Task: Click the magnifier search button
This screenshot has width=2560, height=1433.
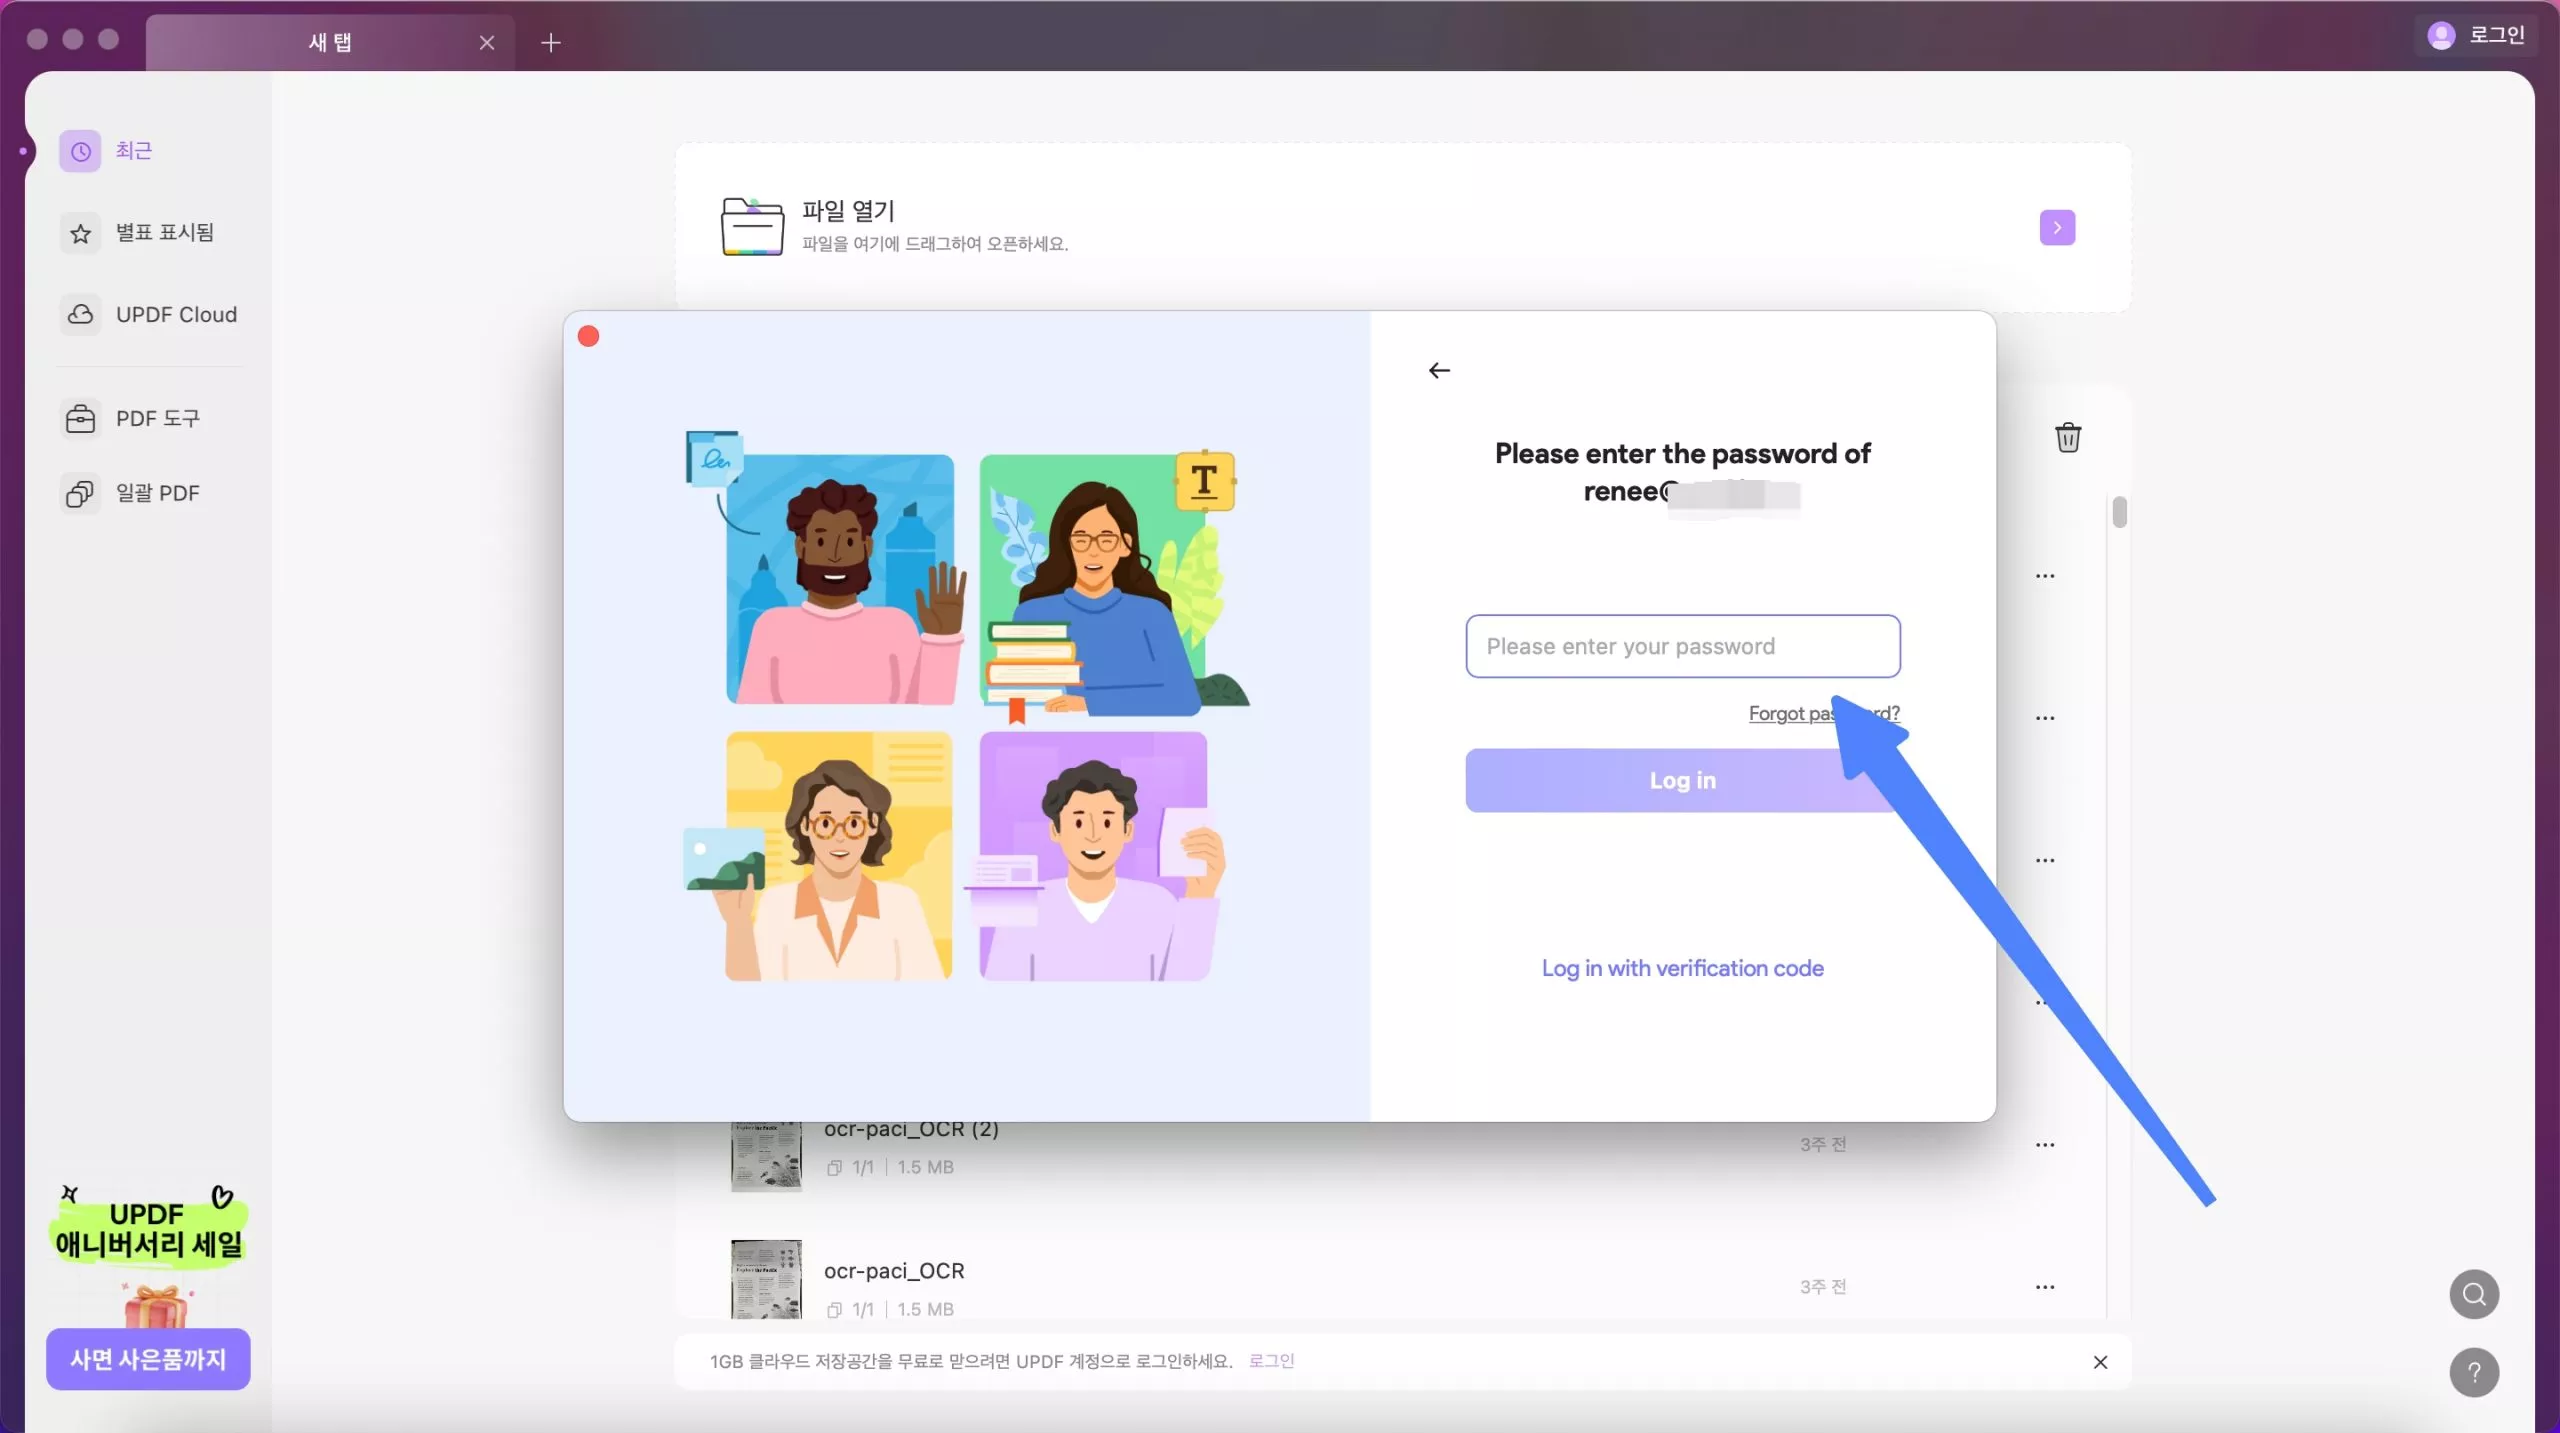Action: click(2474, 1294)
